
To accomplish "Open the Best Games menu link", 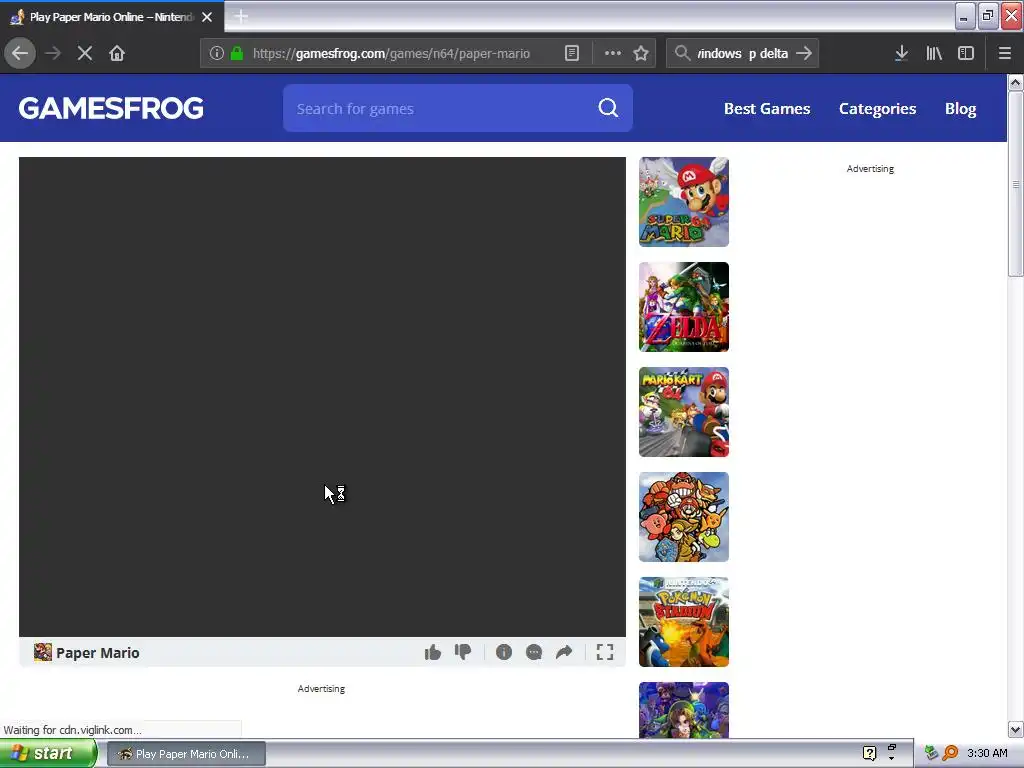I will 767,108.
